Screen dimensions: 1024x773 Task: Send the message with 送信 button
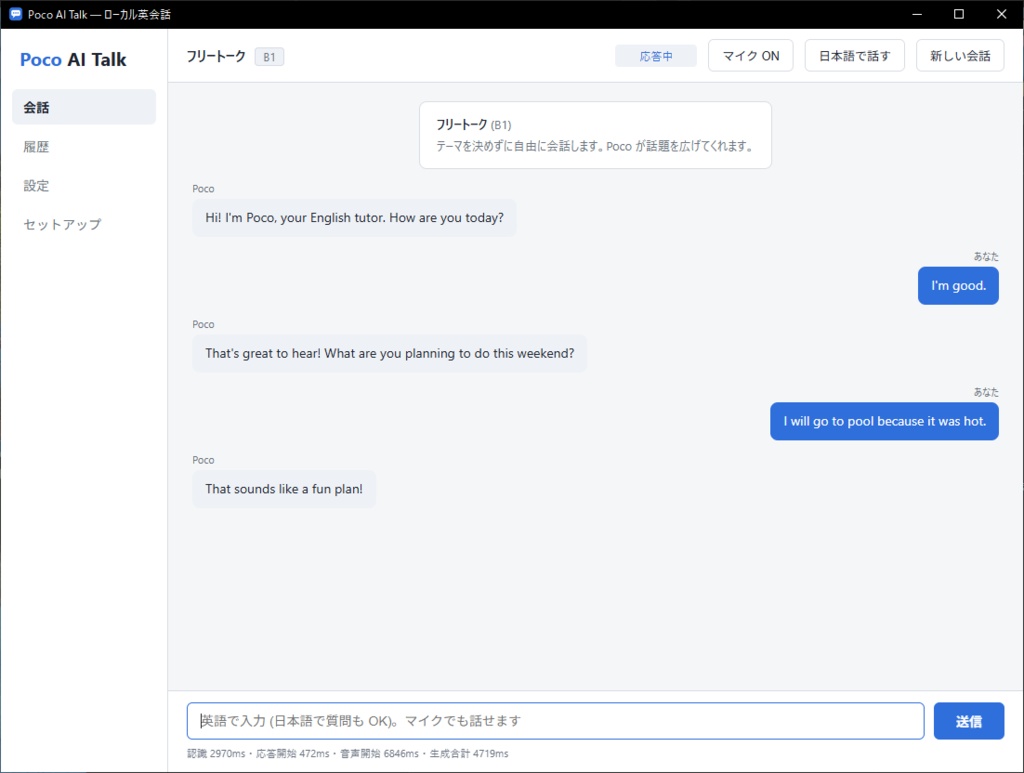pos(968,721)
